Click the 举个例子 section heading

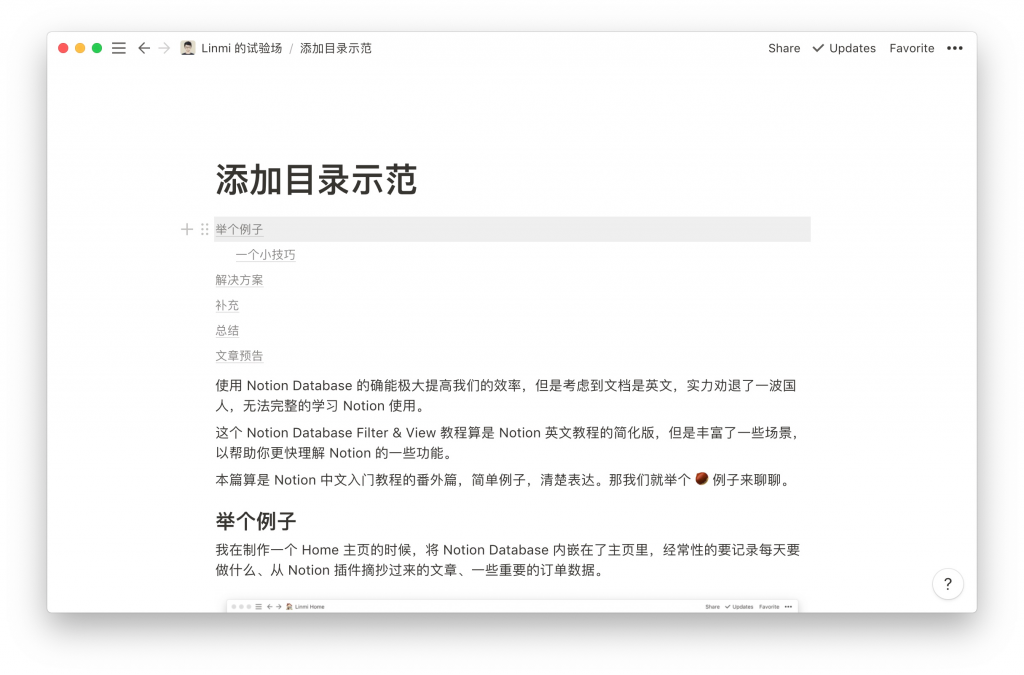255,521
